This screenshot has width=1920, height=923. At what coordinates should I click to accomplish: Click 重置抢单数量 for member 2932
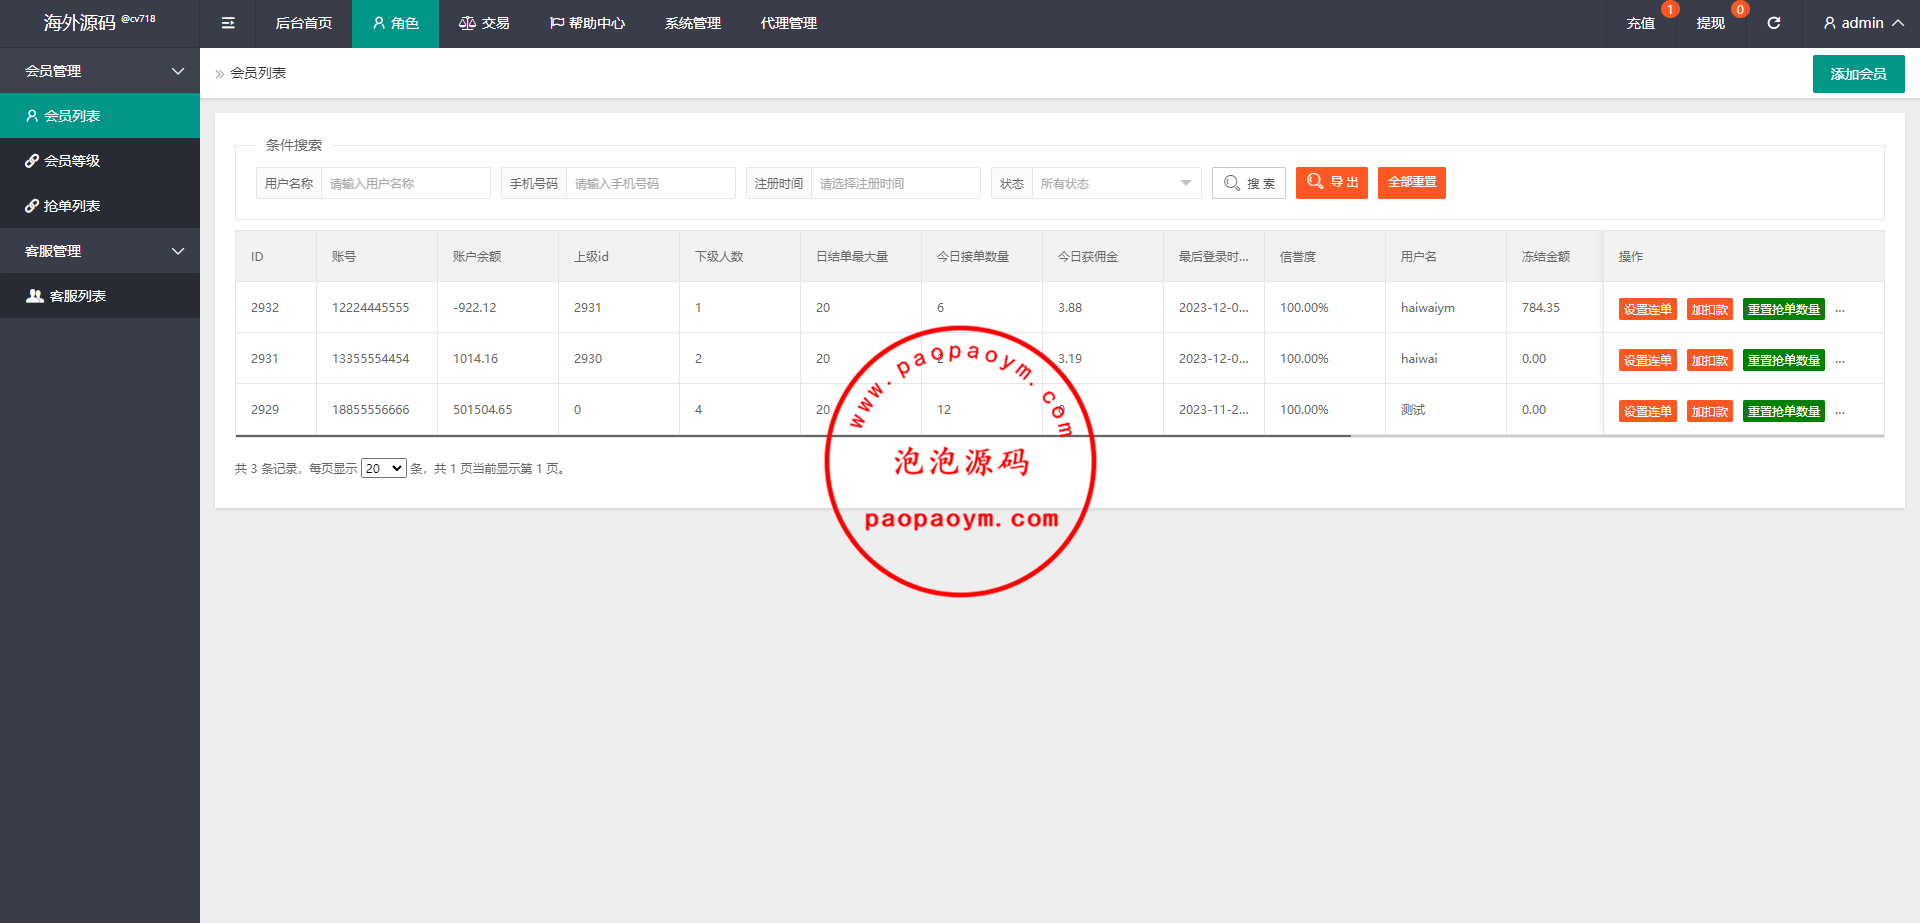[1784, 309]
